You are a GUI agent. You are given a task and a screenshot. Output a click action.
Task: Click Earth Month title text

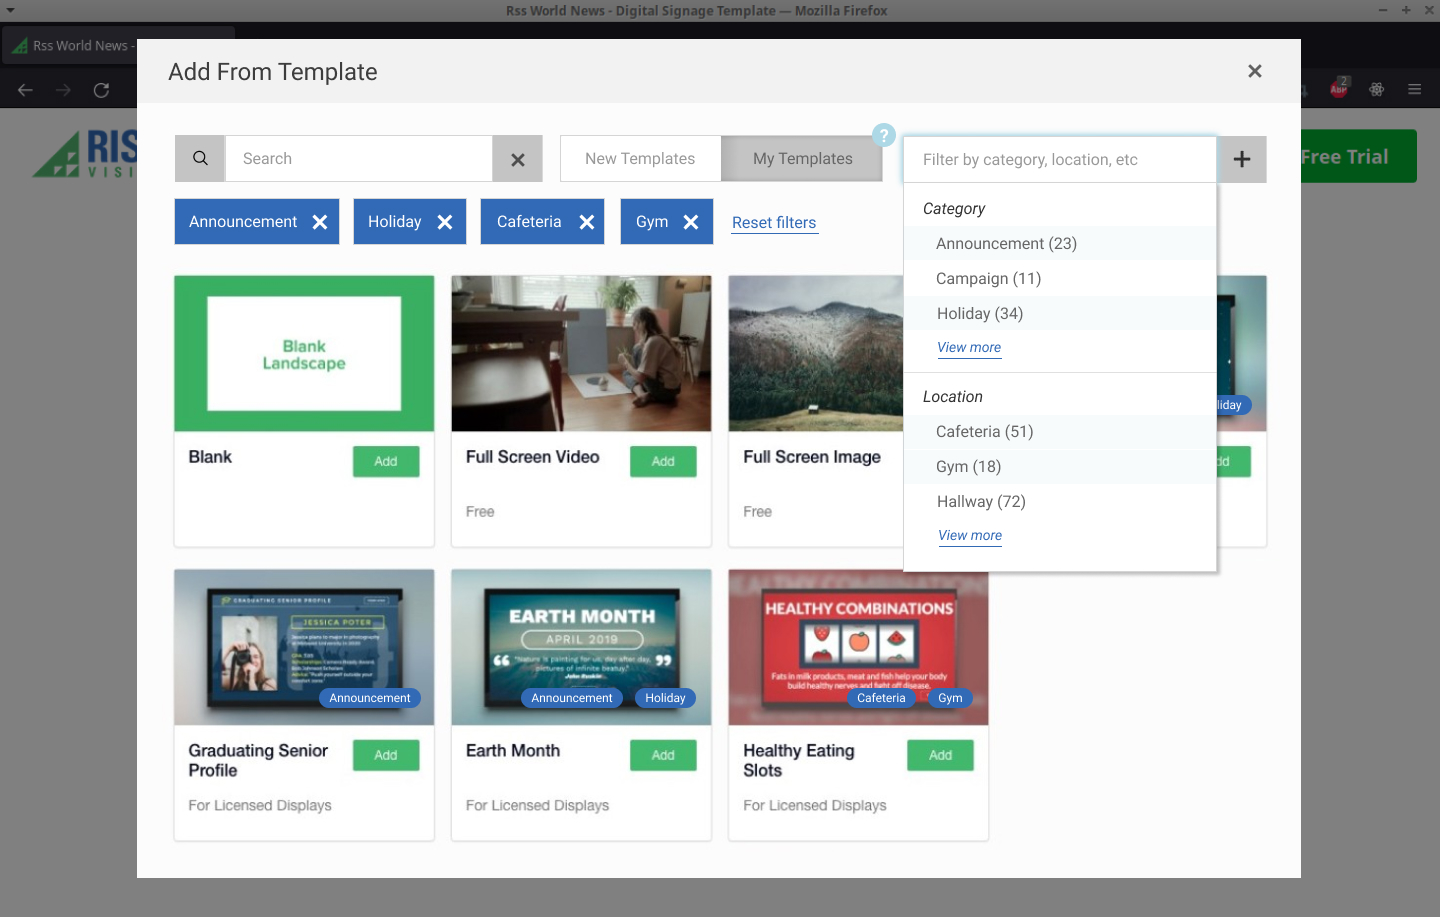513,751
